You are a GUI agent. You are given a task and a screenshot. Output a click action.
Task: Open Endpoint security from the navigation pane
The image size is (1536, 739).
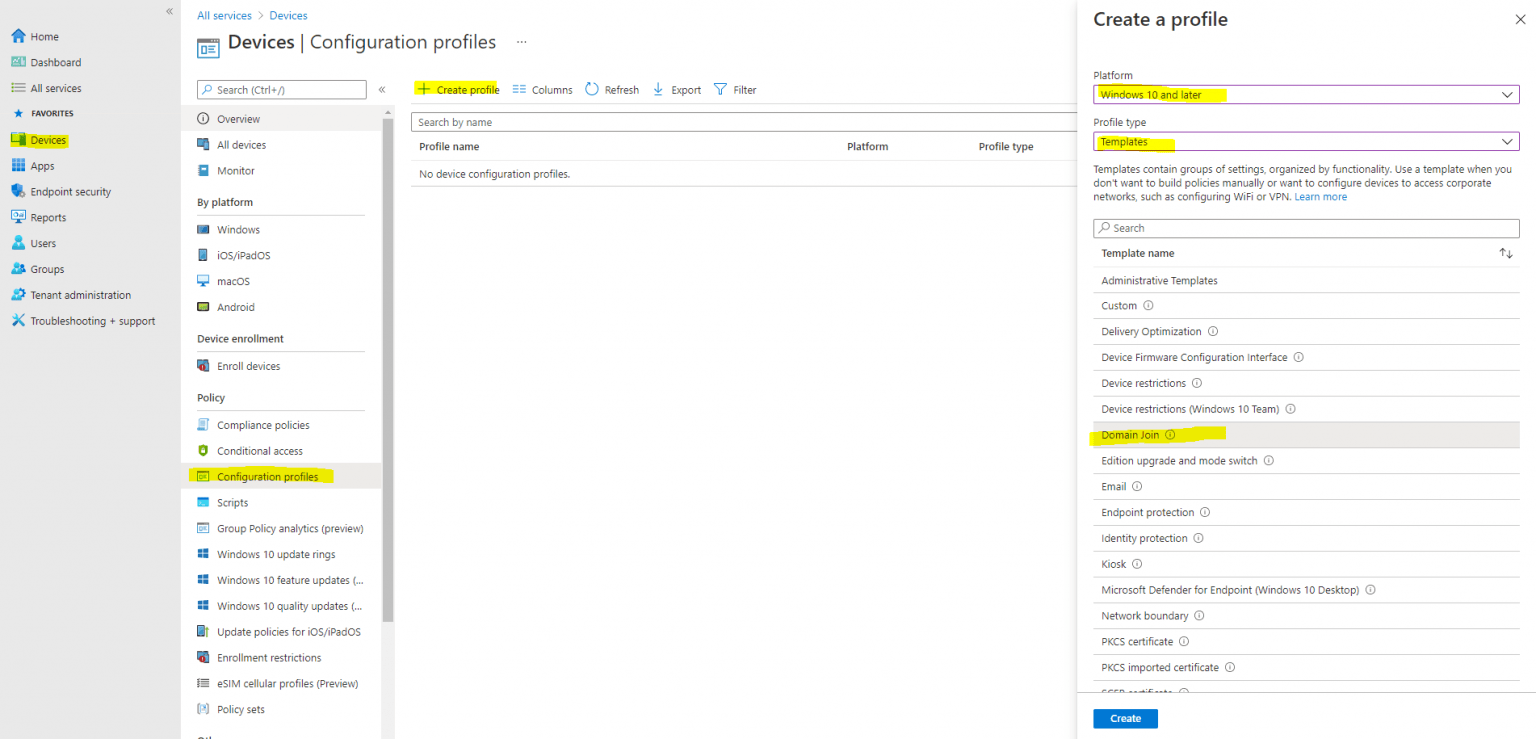pyautogui.click(x=72, y=191)
